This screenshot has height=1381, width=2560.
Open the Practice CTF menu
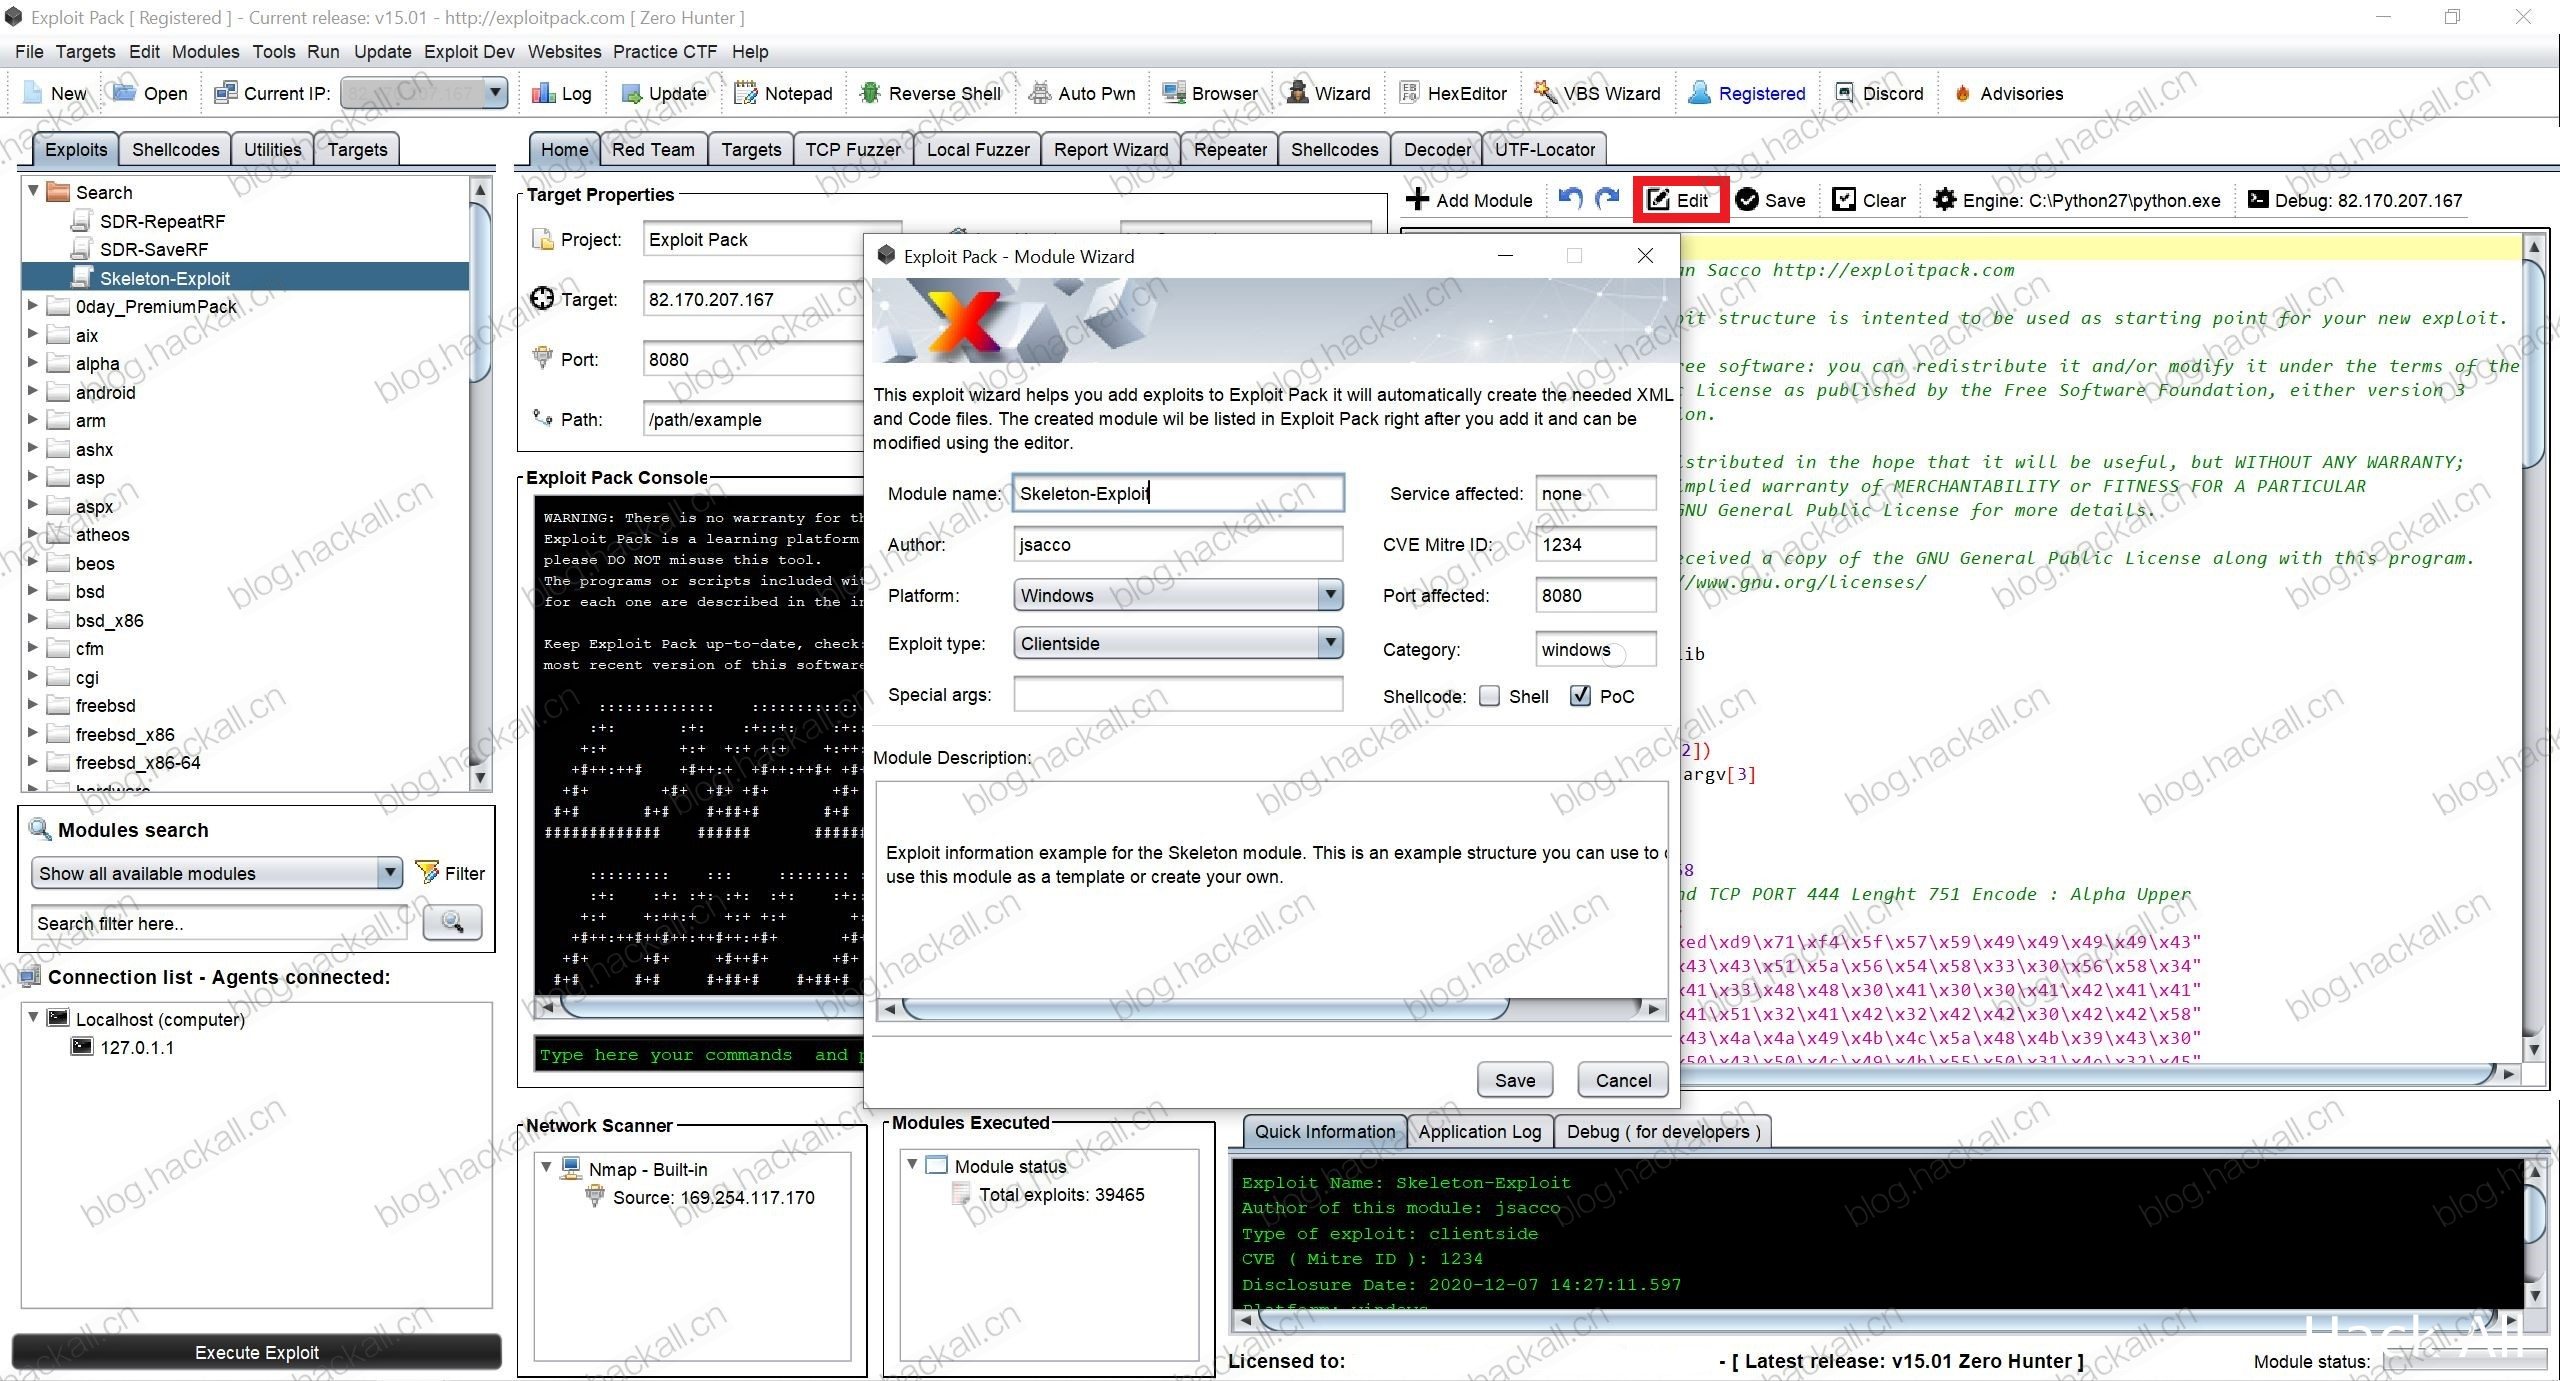pos(664,52)
